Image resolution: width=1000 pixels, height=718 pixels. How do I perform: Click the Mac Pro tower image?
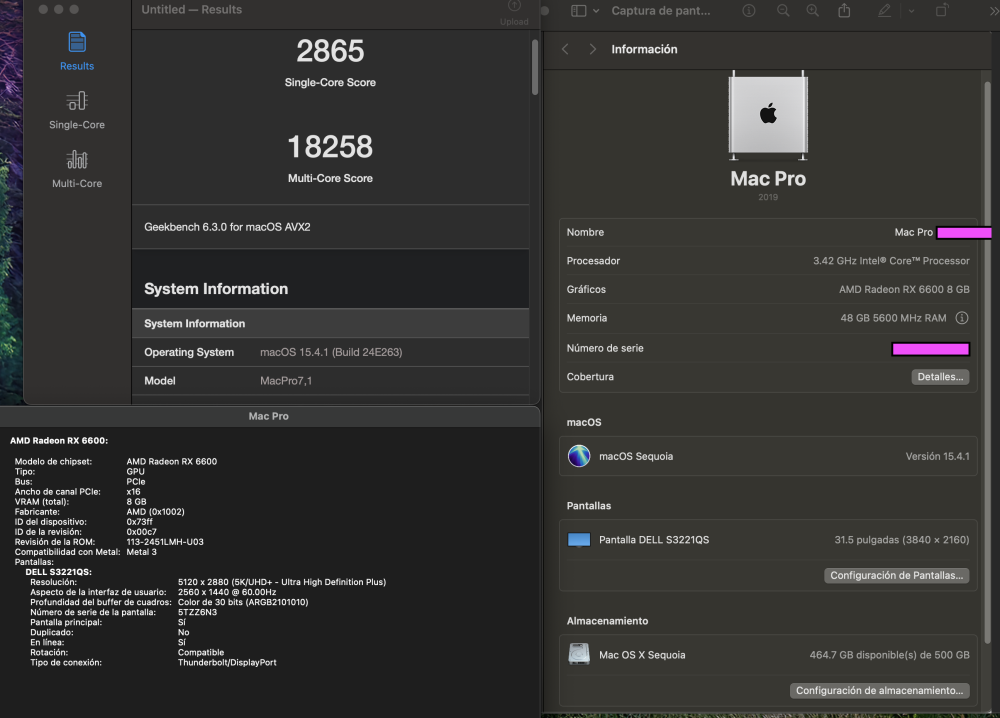768,115
